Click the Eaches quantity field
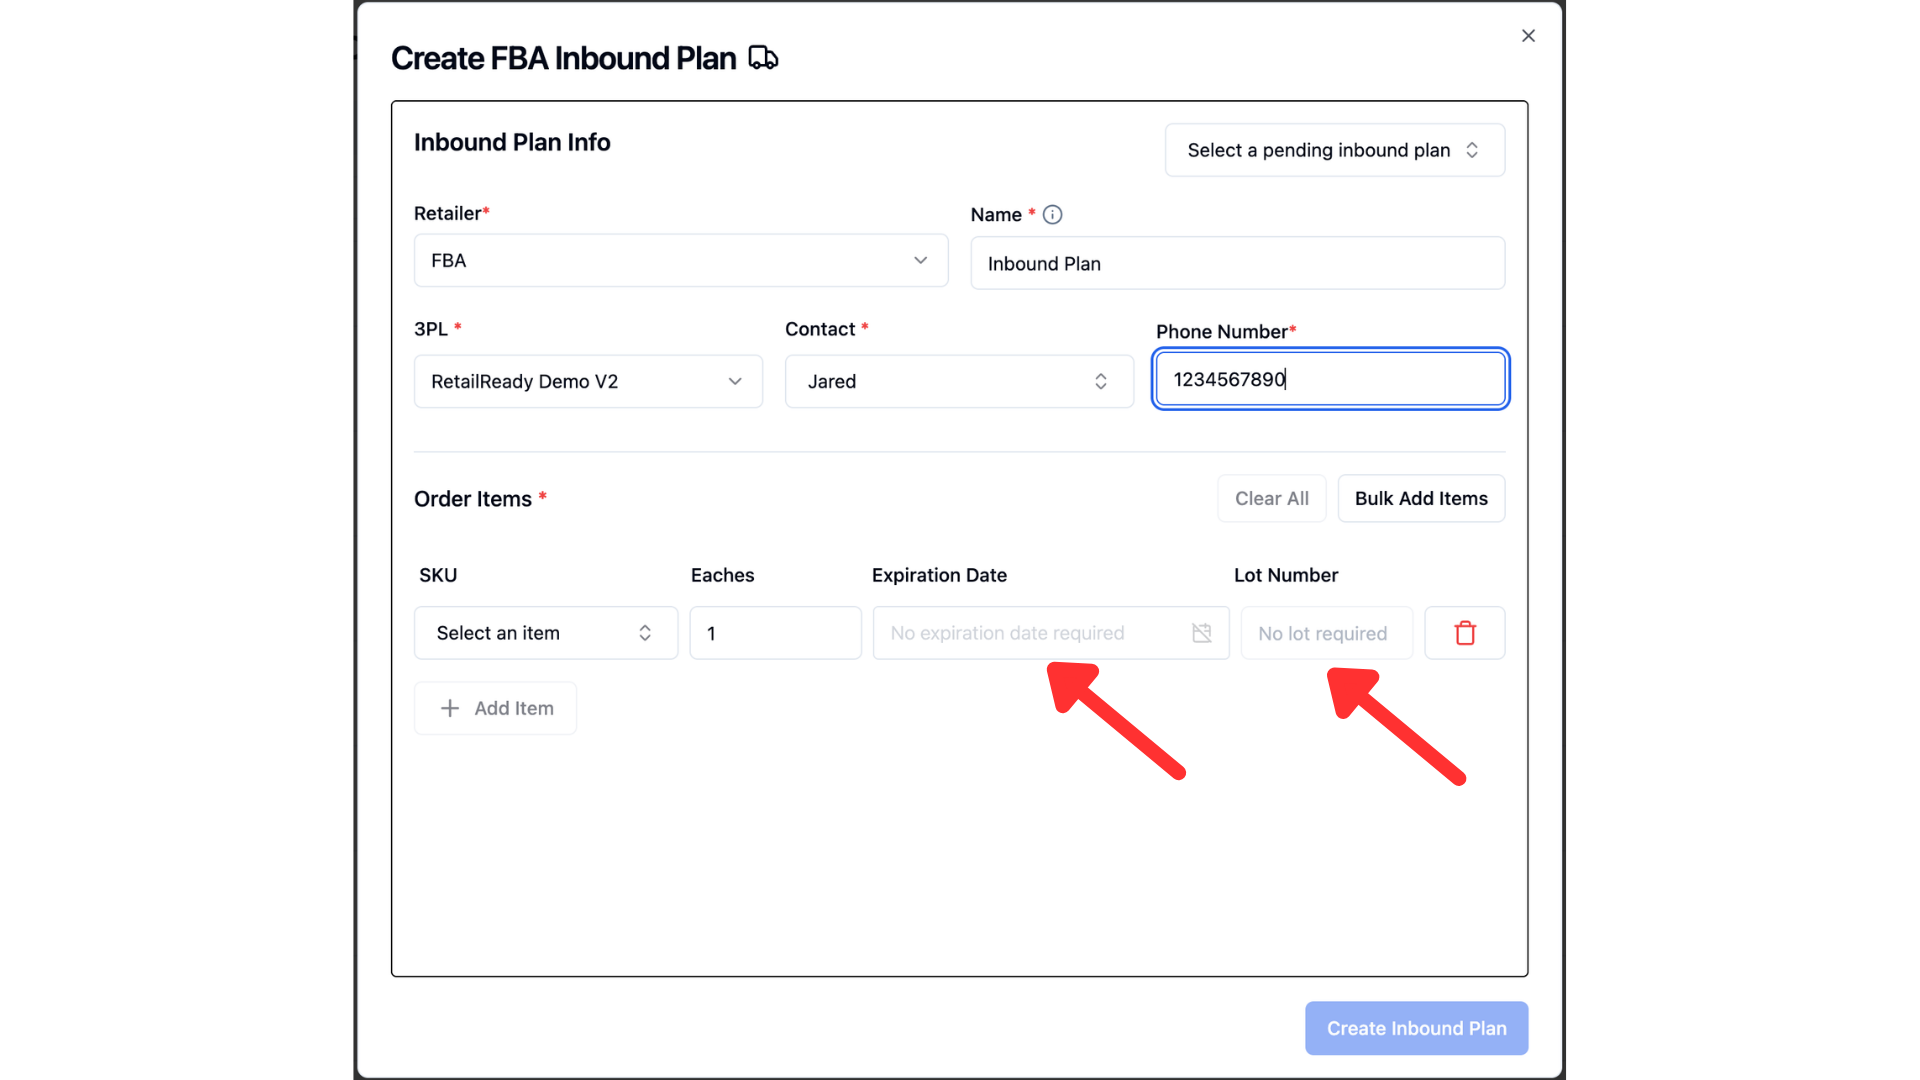Image resolution: width=1920 pixels, height=1080 pixels. click(x=775, y=633)
